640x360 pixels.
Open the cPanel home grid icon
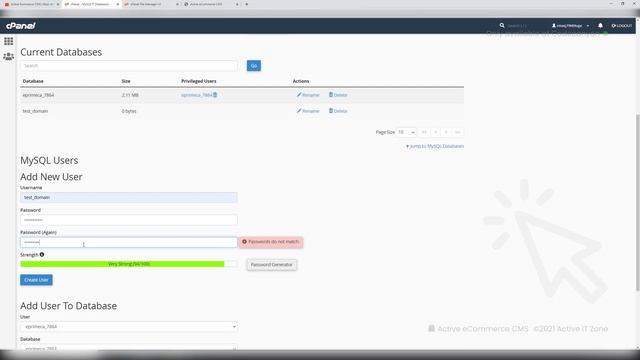click(x=8, y=41)
